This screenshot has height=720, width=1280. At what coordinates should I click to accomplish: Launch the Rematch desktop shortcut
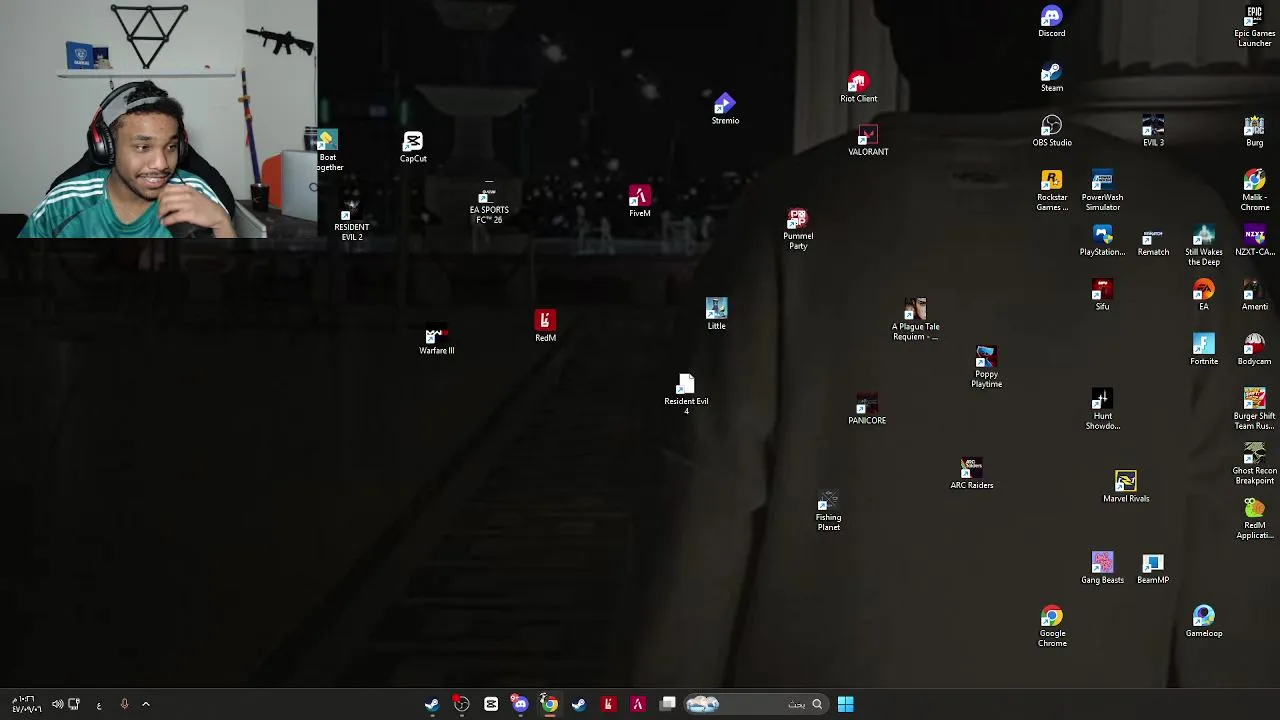(1153, 241)
